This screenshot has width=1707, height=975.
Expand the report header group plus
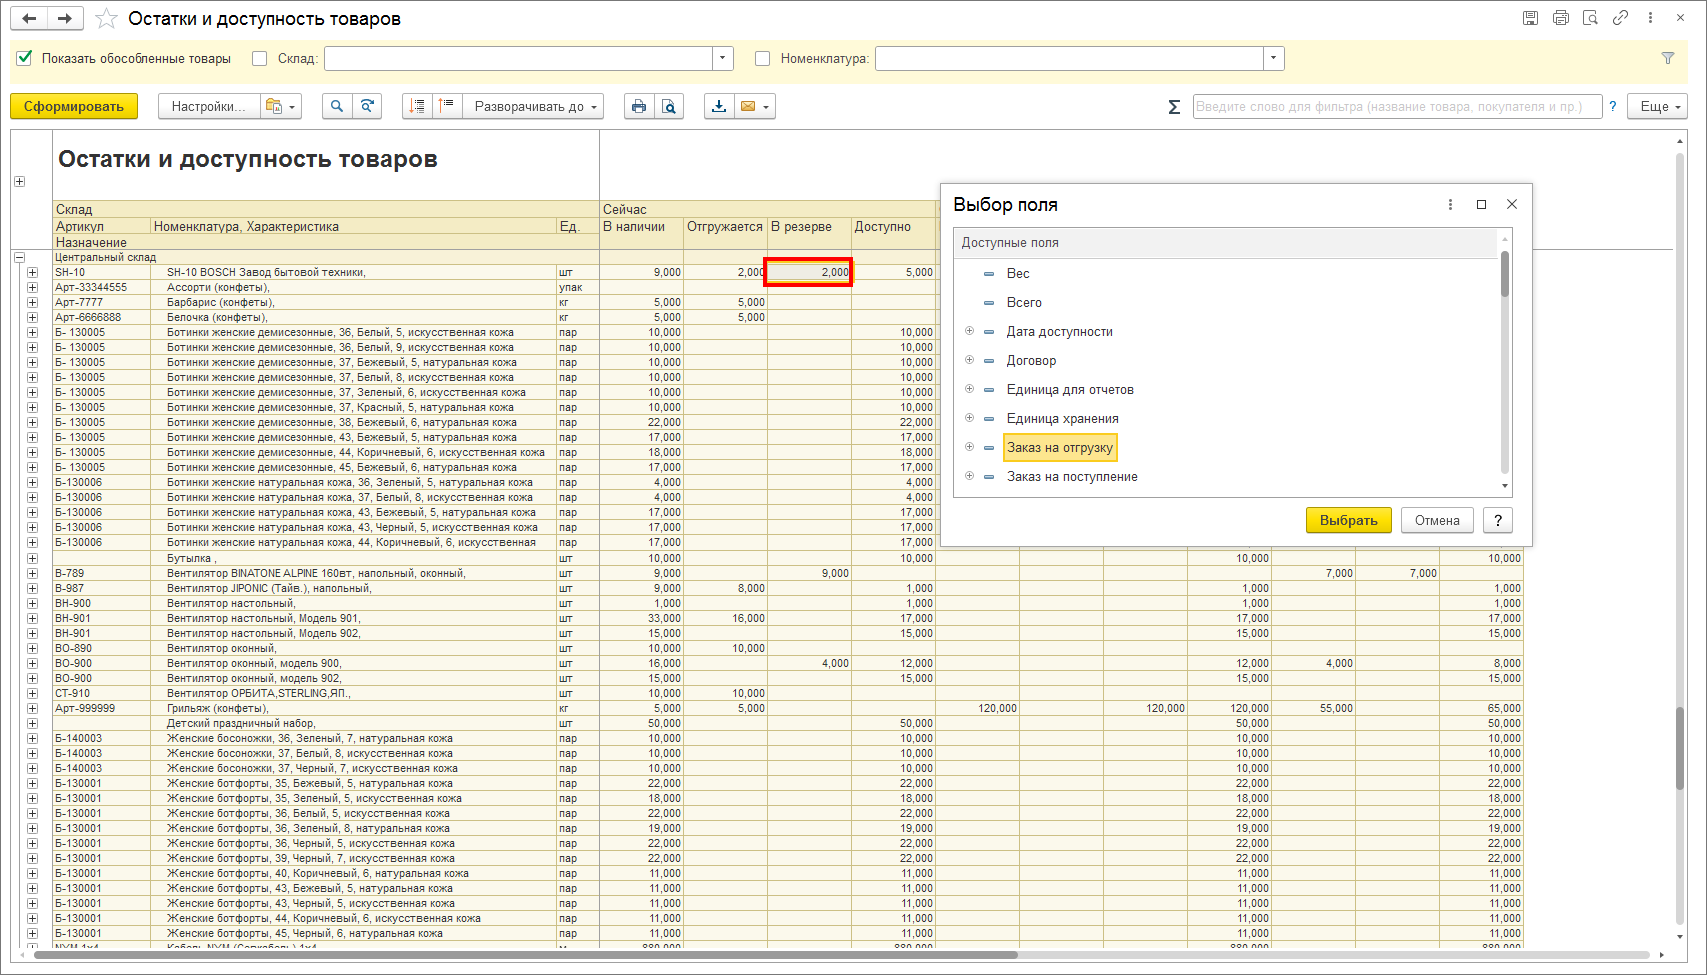(x=19, y=181)
